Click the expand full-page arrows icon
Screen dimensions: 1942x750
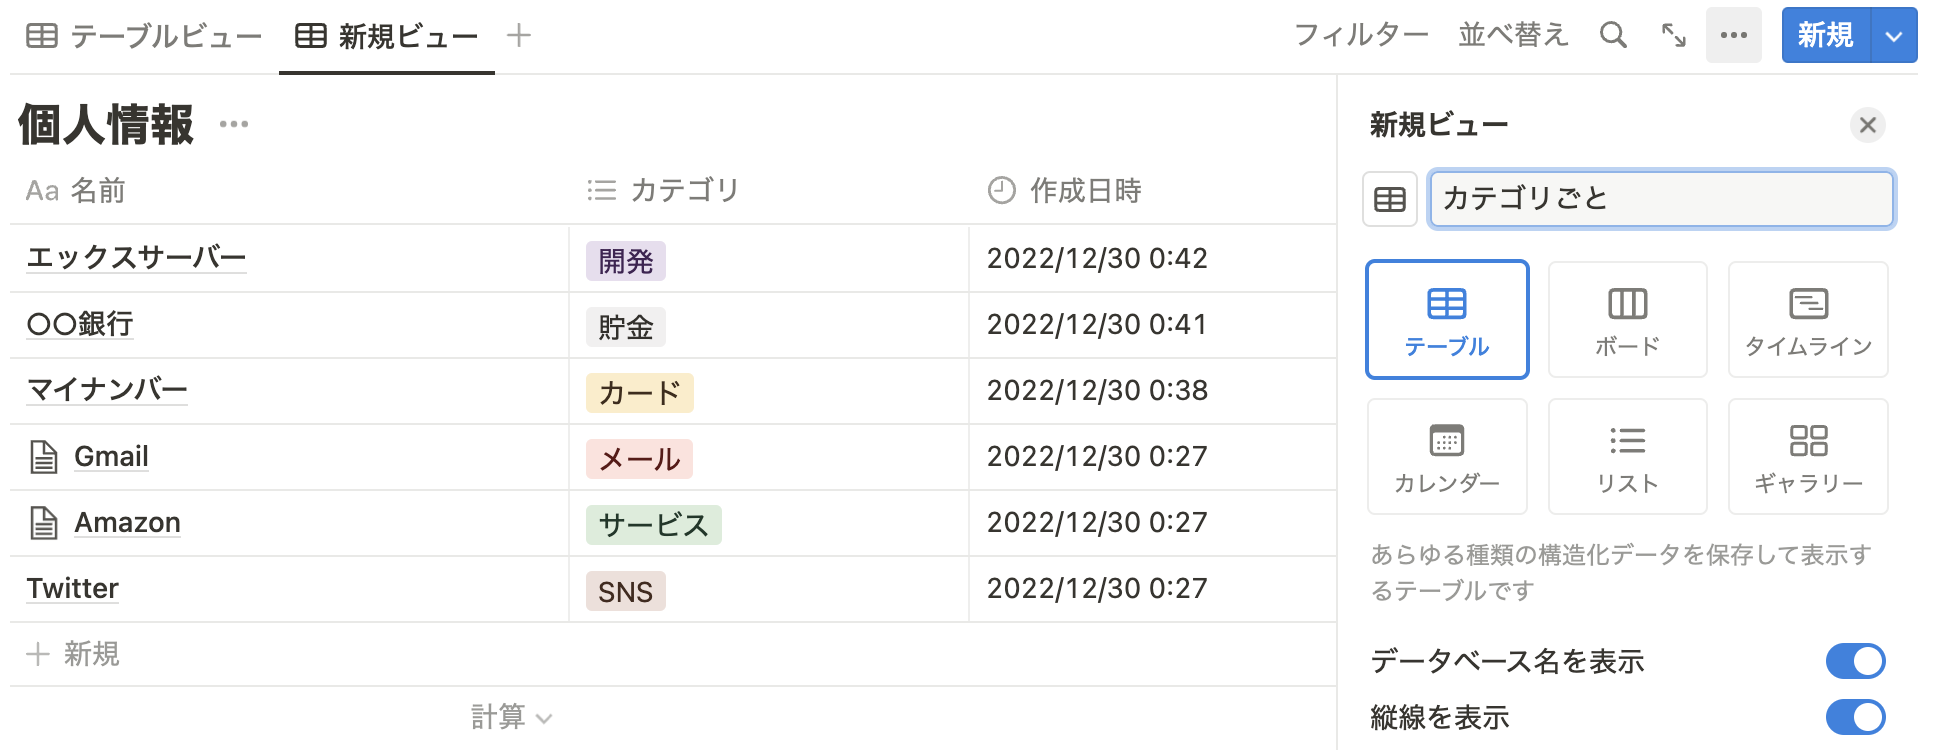click(x=1674, y=36)
